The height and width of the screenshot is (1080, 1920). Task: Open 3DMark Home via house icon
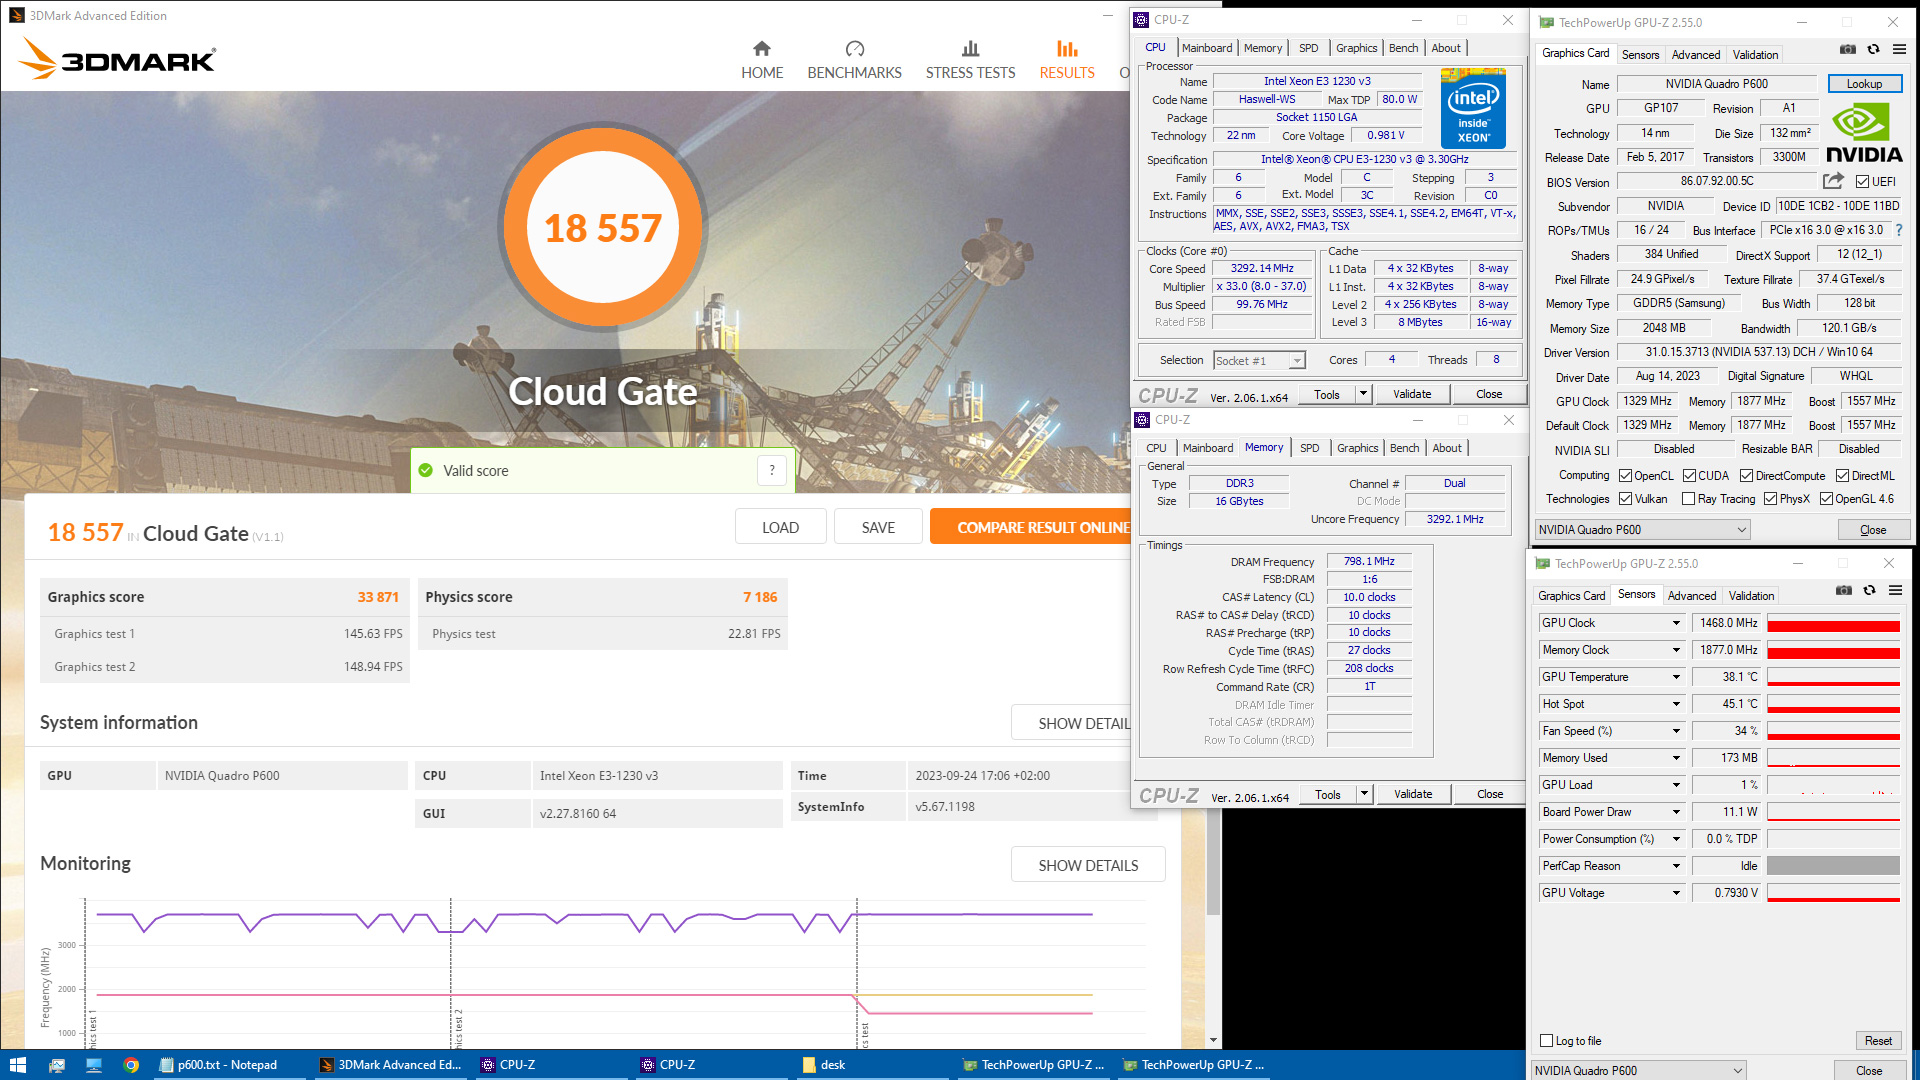[761, 49]
